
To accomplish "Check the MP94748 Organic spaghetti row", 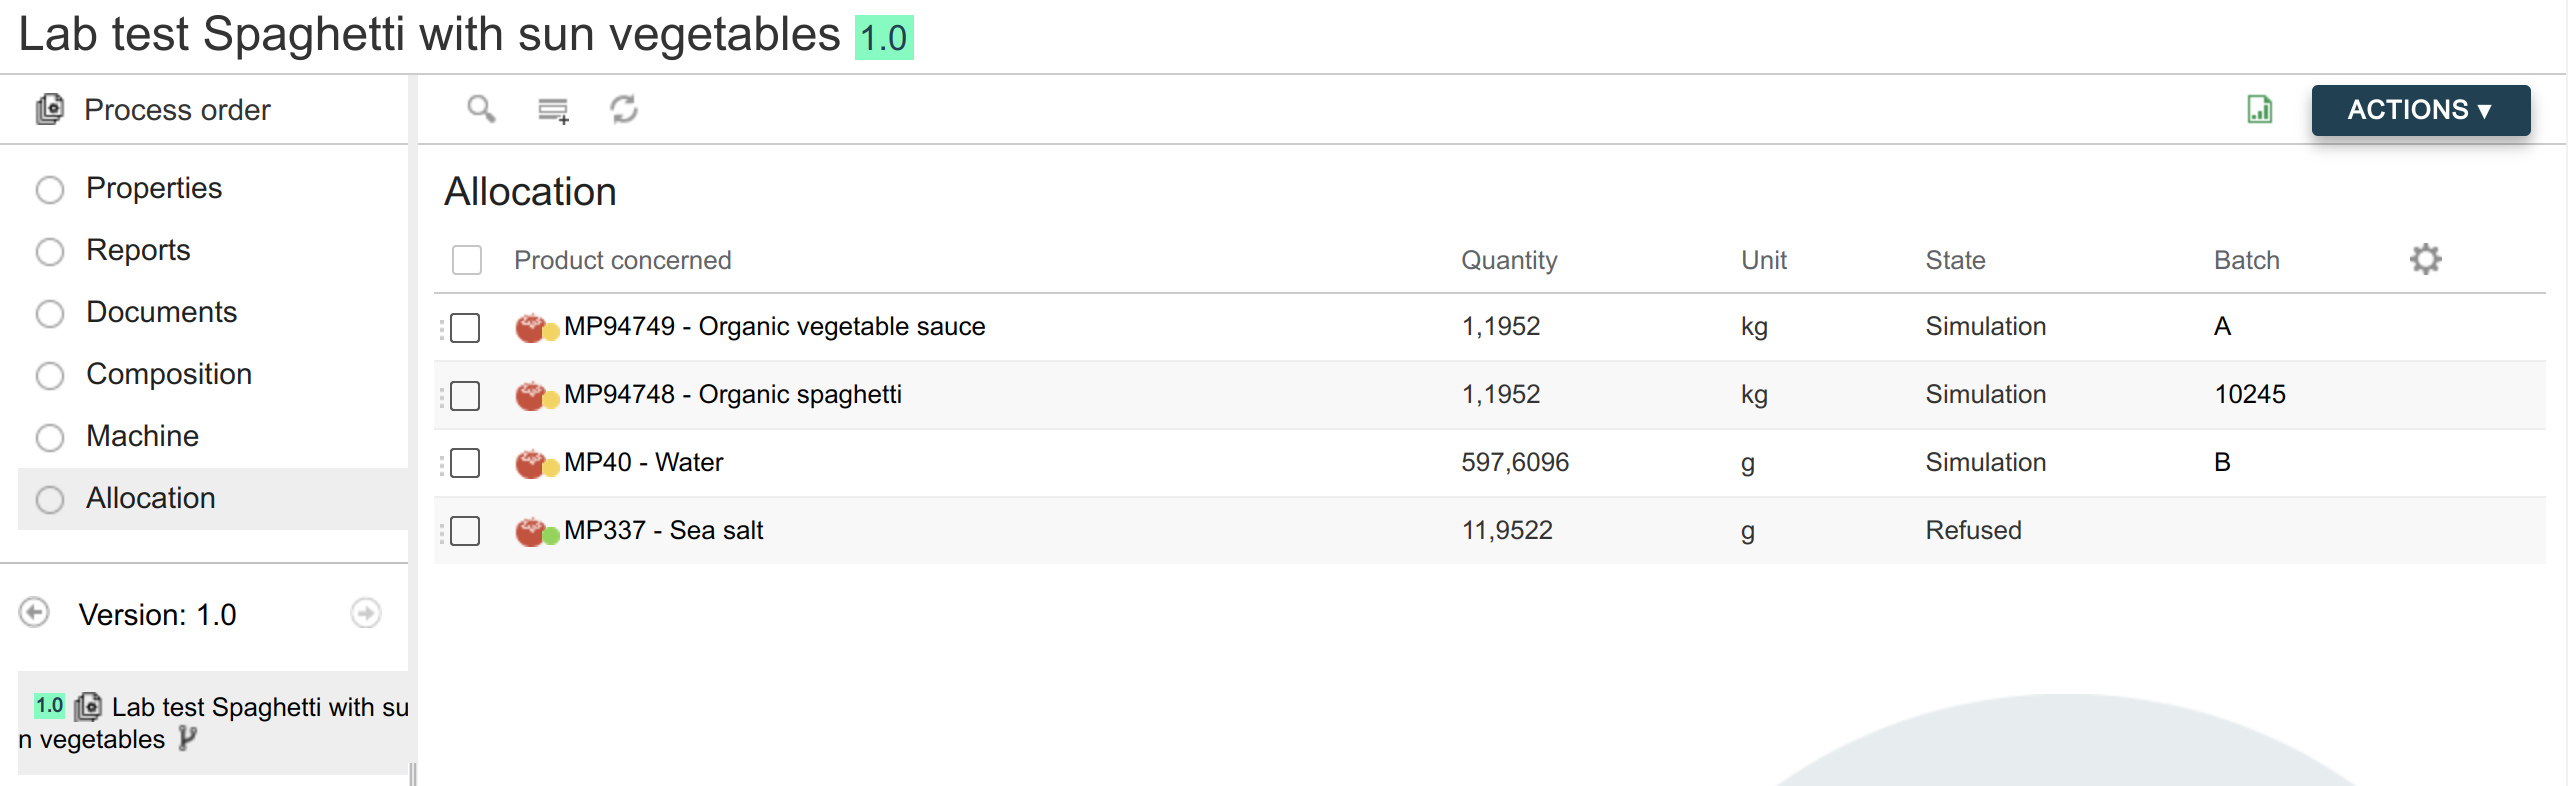I will point(465,396).
